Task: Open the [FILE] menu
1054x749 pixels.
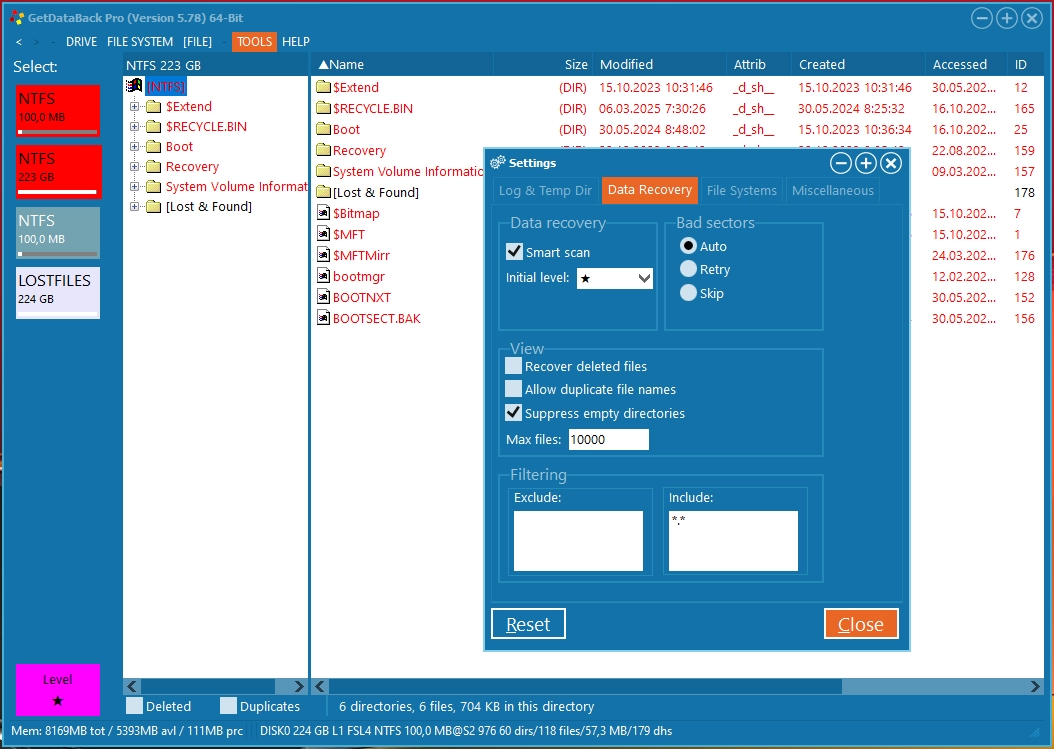Action: [197, 42]
